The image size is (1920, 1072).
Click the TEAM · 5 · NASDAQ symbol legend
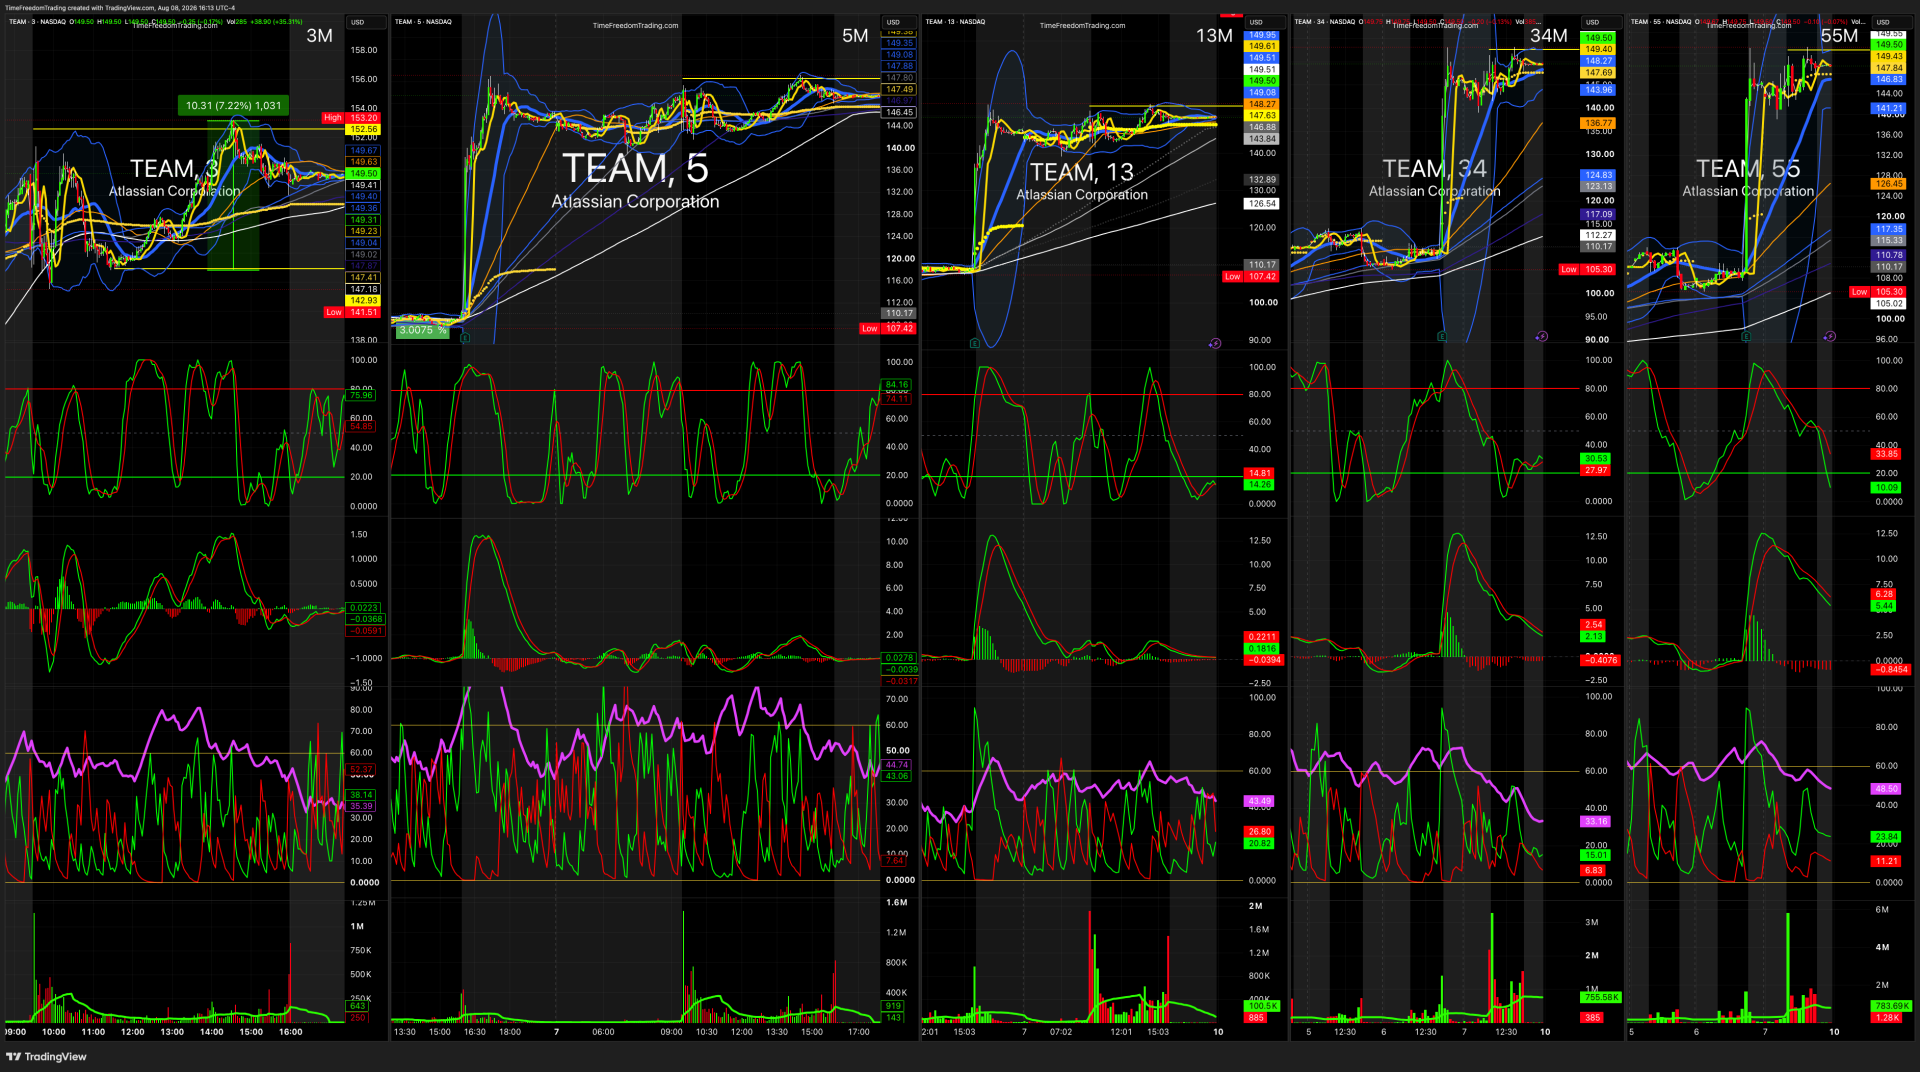pyautogui.click(x=423, y=21)
